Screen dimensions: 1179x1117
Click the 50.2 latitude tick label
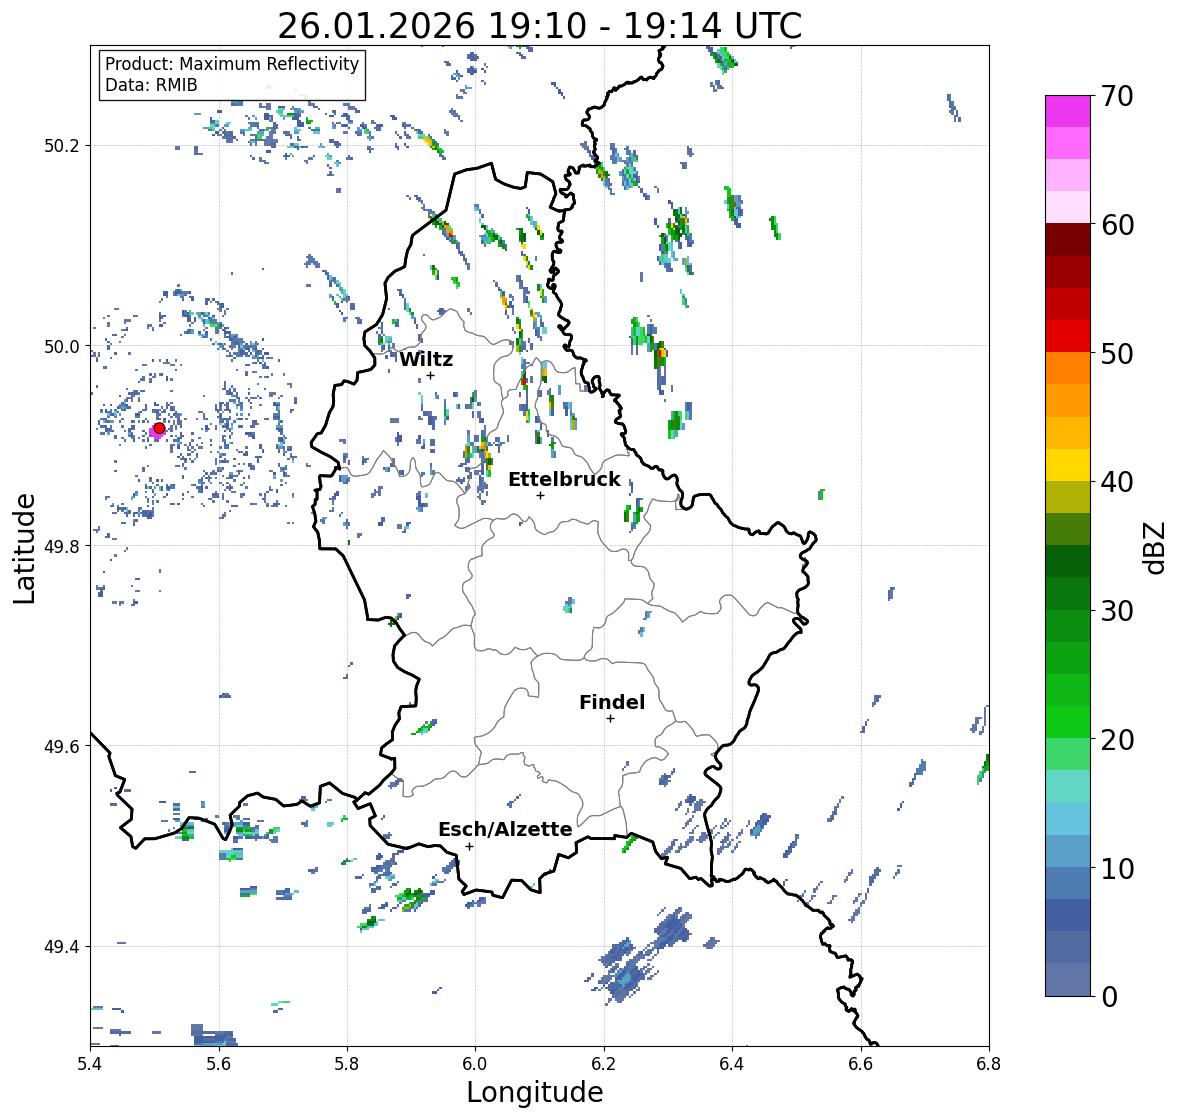click(62, 146)
